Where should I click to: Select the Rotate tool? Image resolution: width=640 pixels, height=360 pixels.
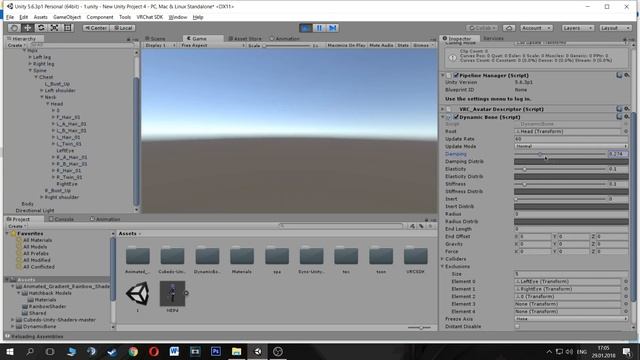pyautogui.click(x=41, y=28)
